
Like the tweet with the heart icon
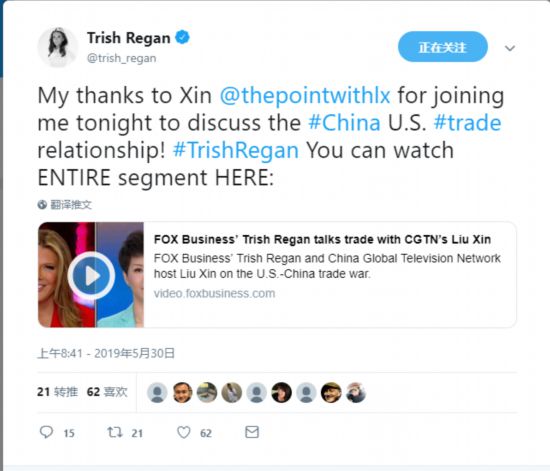pos(183,432)
